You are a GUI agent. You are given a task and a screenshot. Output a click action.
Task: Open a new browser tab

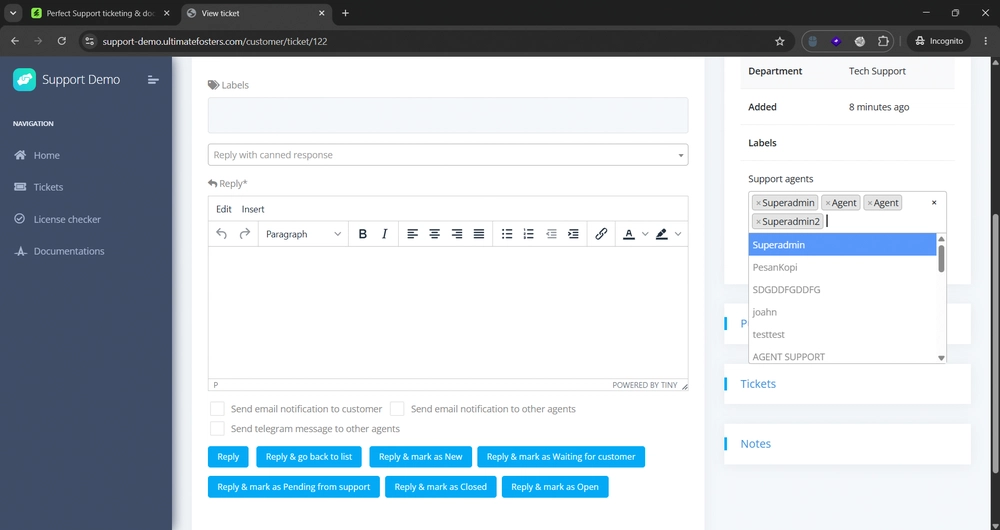point(345,13)
